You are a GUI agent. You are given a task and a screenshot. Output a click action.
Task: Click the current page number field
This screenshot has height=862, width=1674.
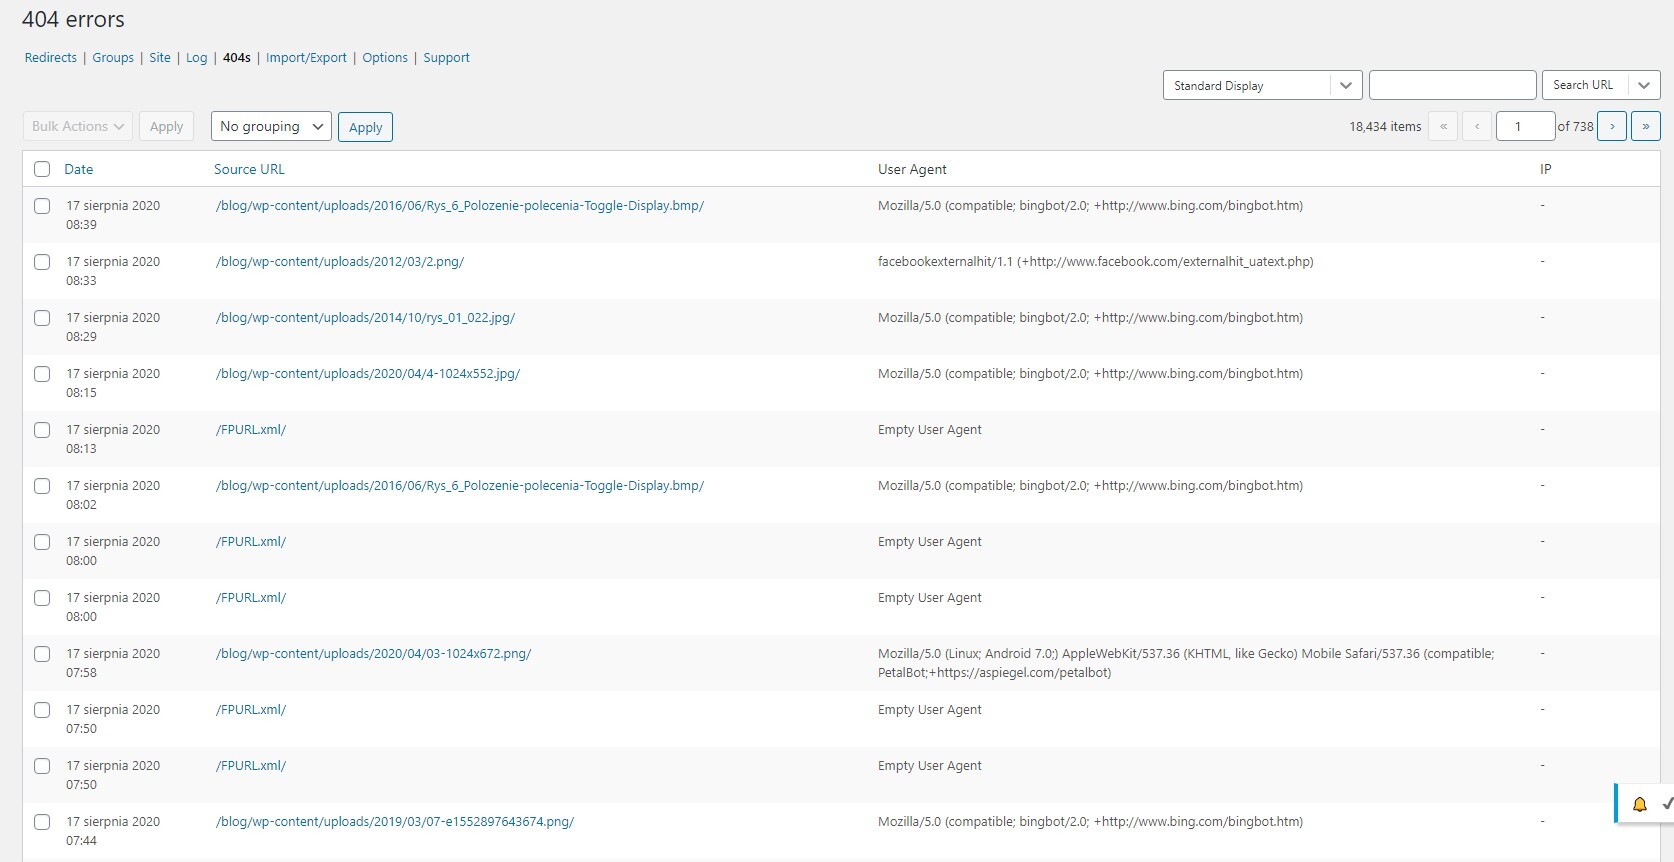tap(1525, 126)
